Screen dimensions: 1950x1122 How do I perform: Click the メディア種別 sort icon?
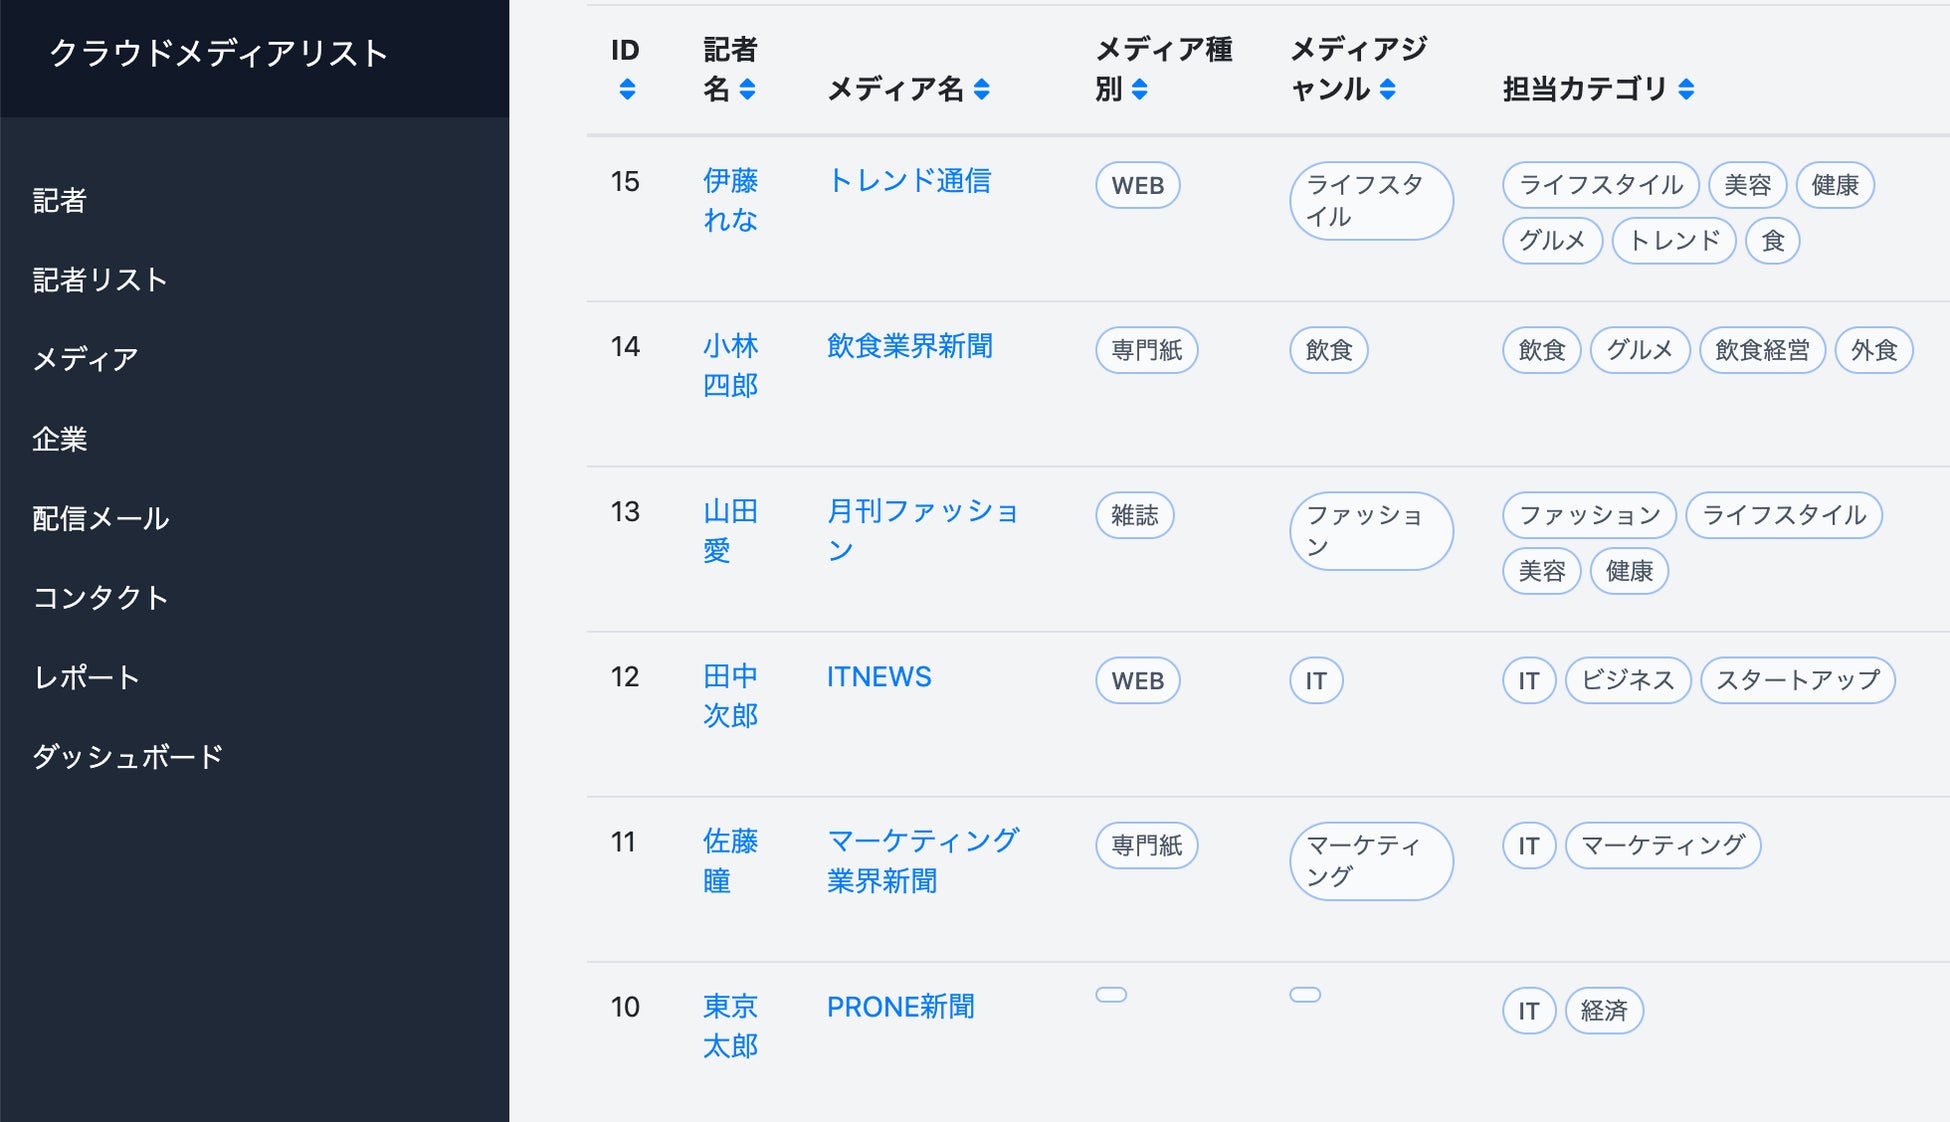point(1139,90)
